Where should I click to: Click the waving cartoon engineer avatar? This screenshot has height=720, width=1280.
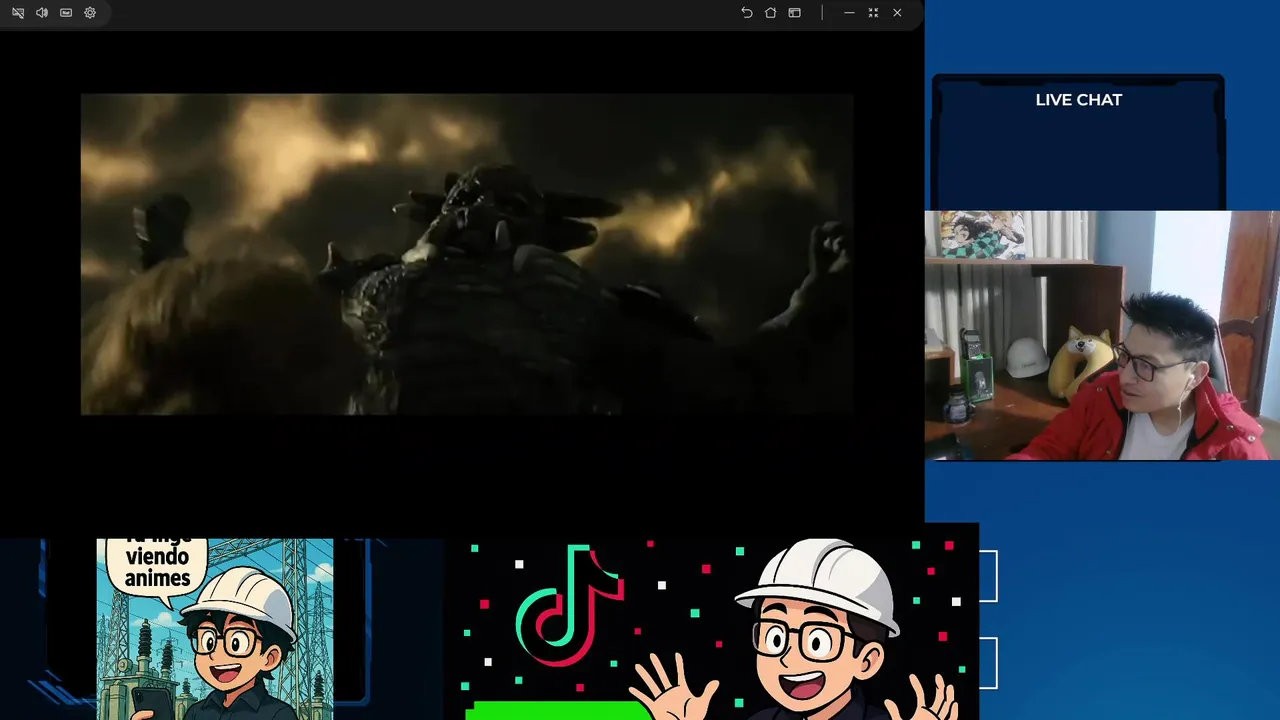click(x=795, y=630)
